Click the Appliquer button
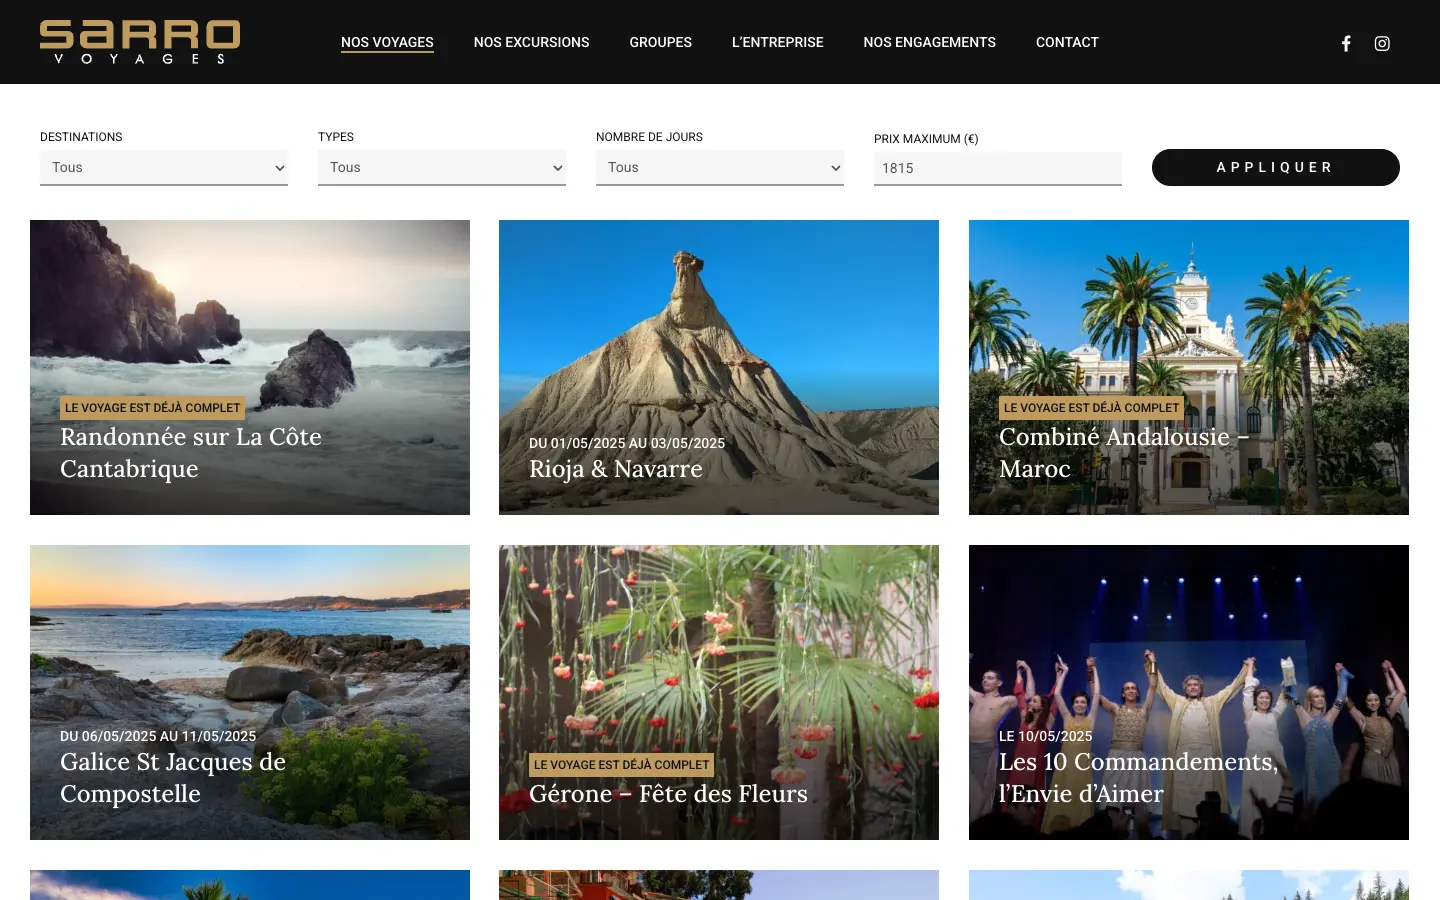This screenshot has width=1440, height=900. pos(1276,167)
